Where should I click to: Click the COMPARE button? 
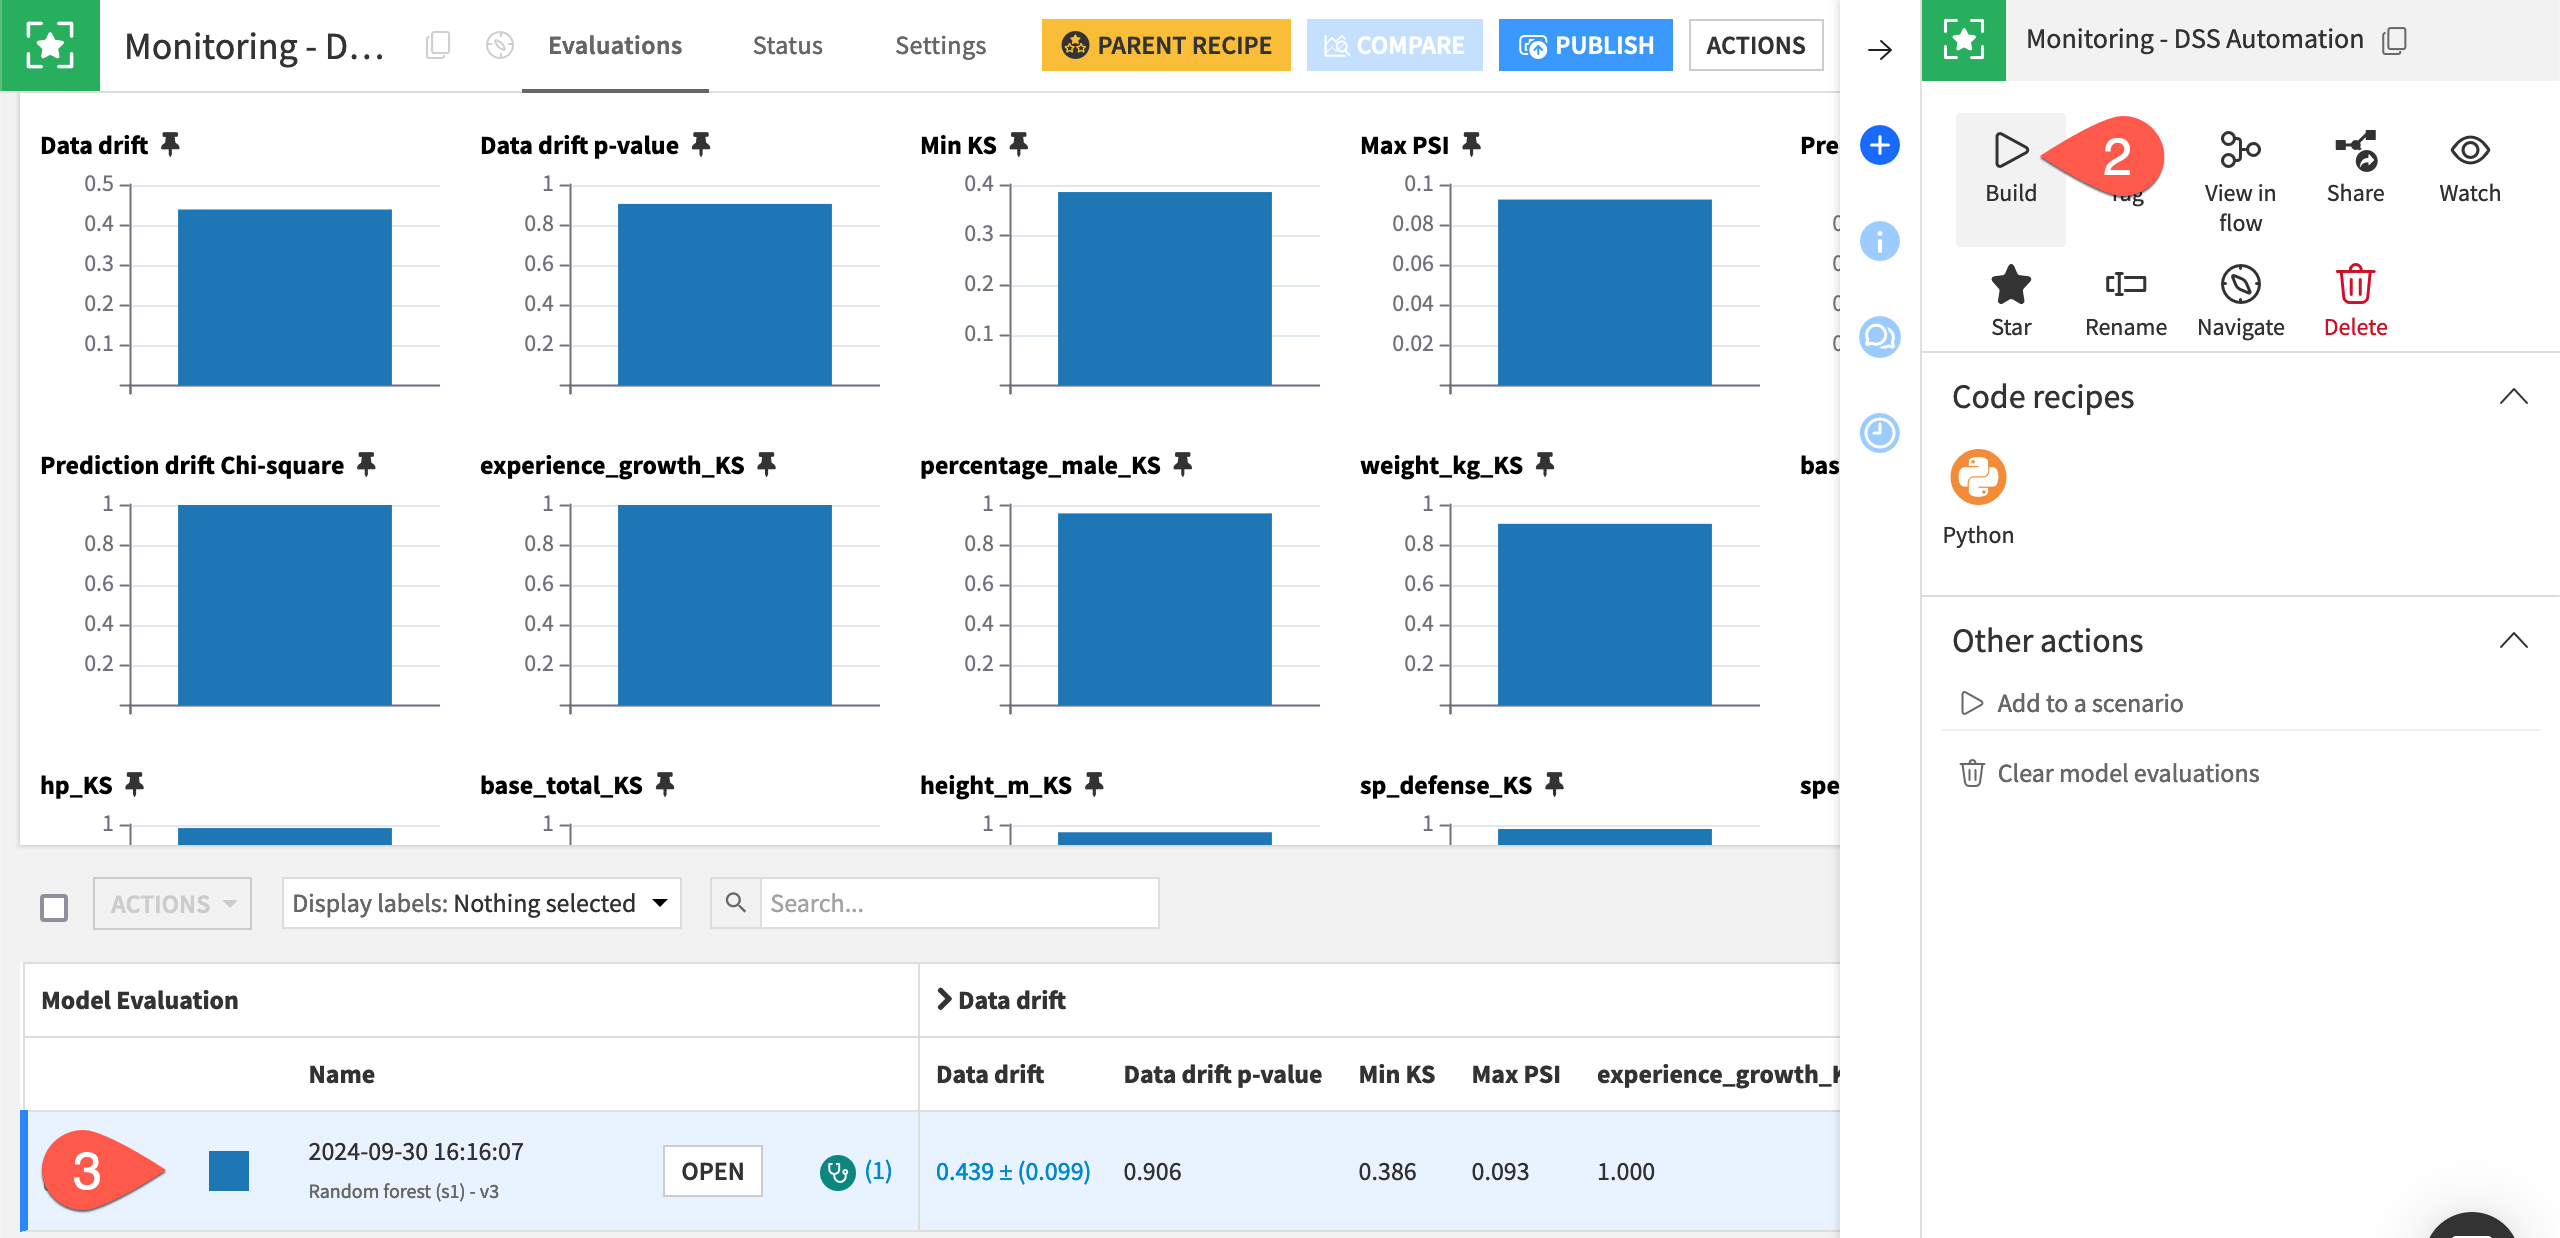(x=1393, y=45)
